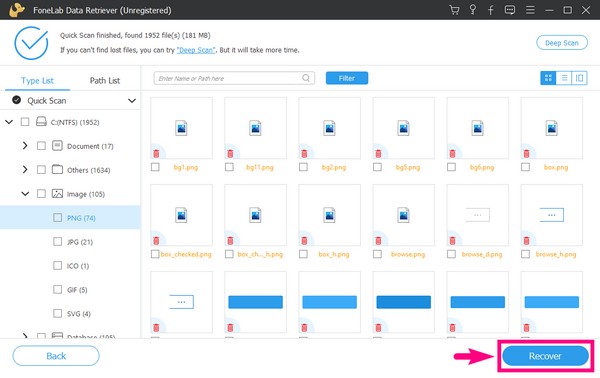Tick the browse_h.png checkbox
Screen dimensions: 600x378
coord(526,254)
